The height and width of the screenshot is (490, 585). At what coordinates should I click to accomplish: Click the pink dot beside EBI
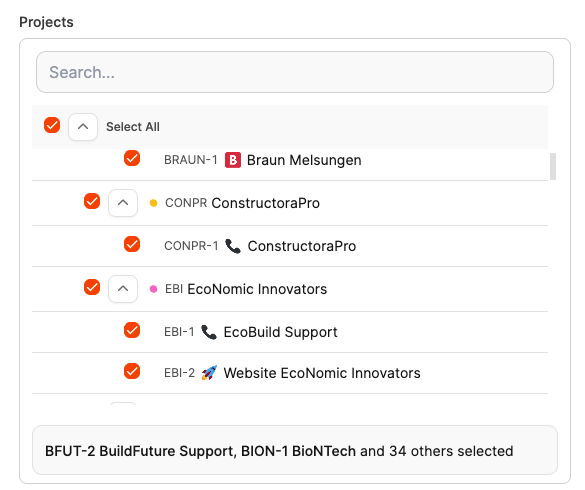153,289
